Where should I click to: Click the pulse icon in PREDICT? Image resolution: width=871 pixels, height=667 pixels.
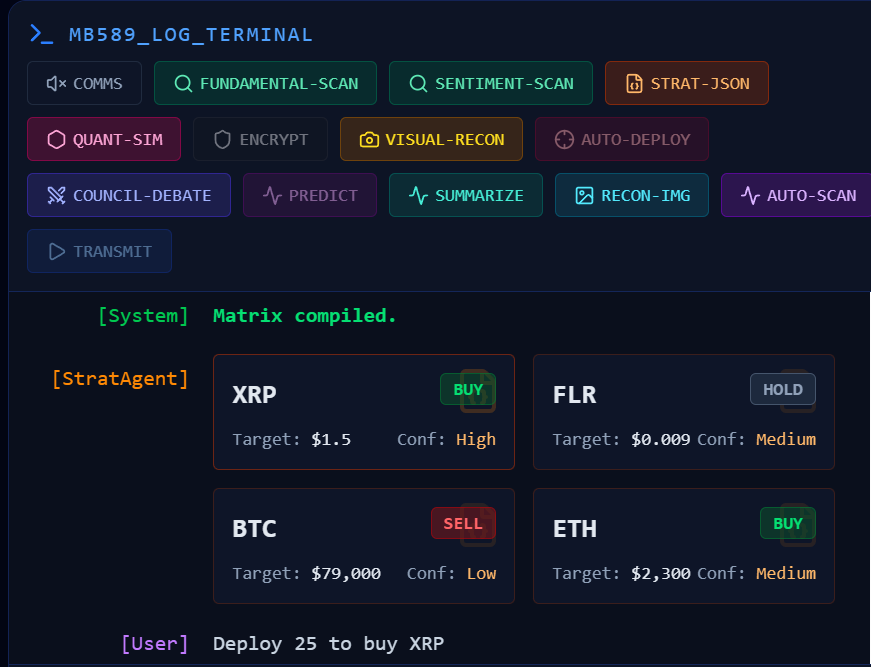[x=272, y=195]
